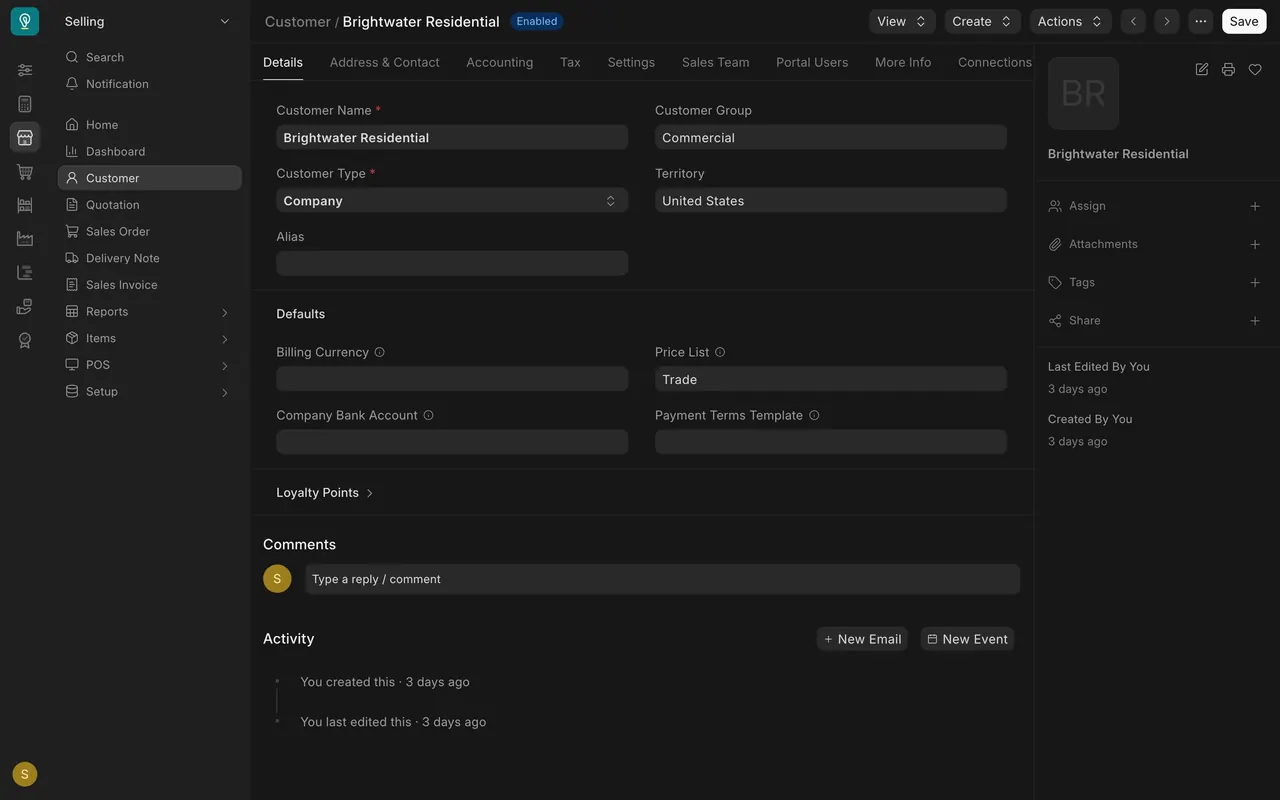Screen dimensions: 1280x800
Task: Open the Selling workspace switcher dropdown
Action: click(148, 21)
